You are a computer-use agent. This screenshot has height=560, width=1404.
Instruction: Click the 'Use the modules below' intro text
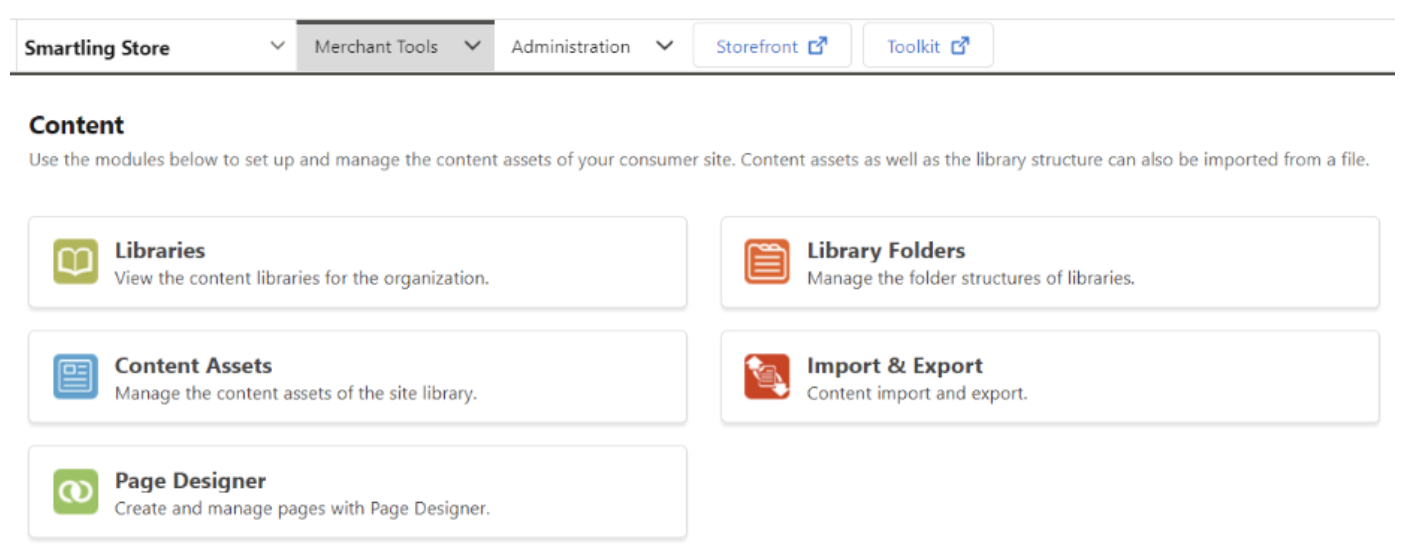[x=699, y=160]
